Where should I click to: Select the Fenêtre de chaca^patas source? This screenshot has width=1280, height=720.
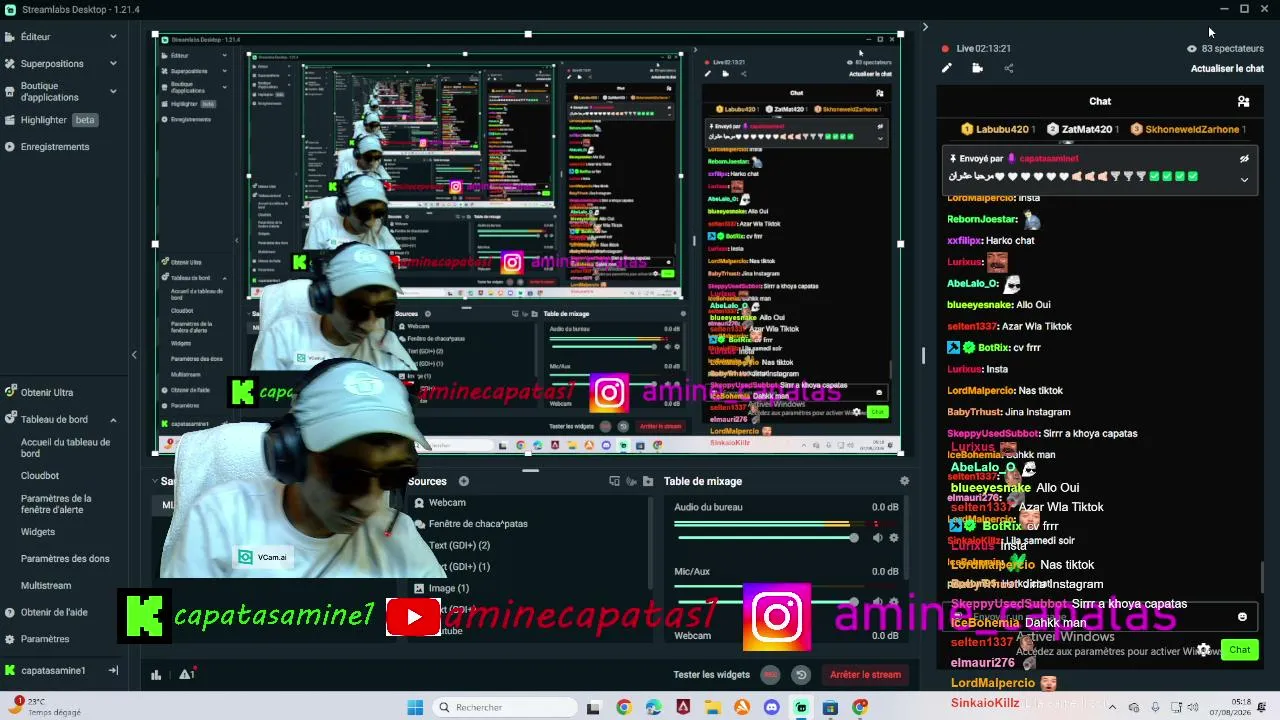pos(478,524)
